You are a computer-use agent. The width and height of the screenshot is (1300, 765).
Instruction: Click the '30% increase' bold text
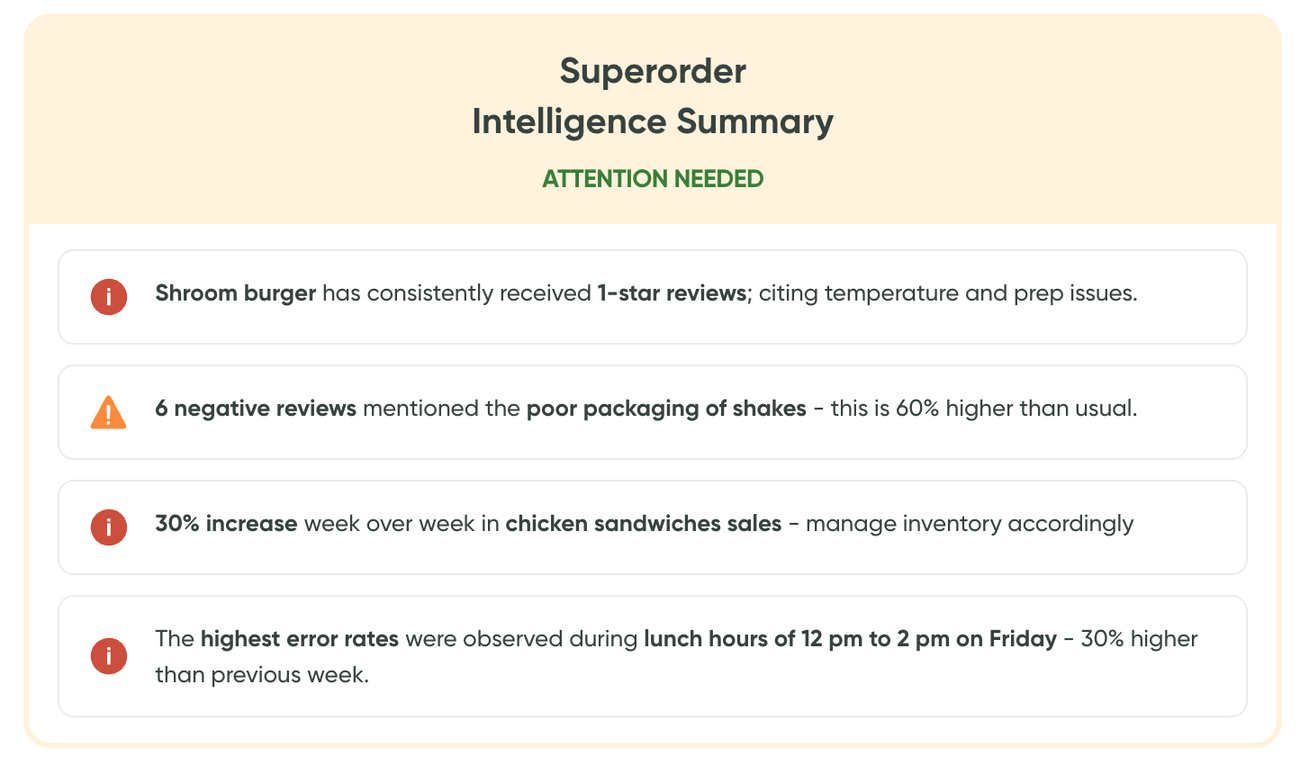coord(226,524)
